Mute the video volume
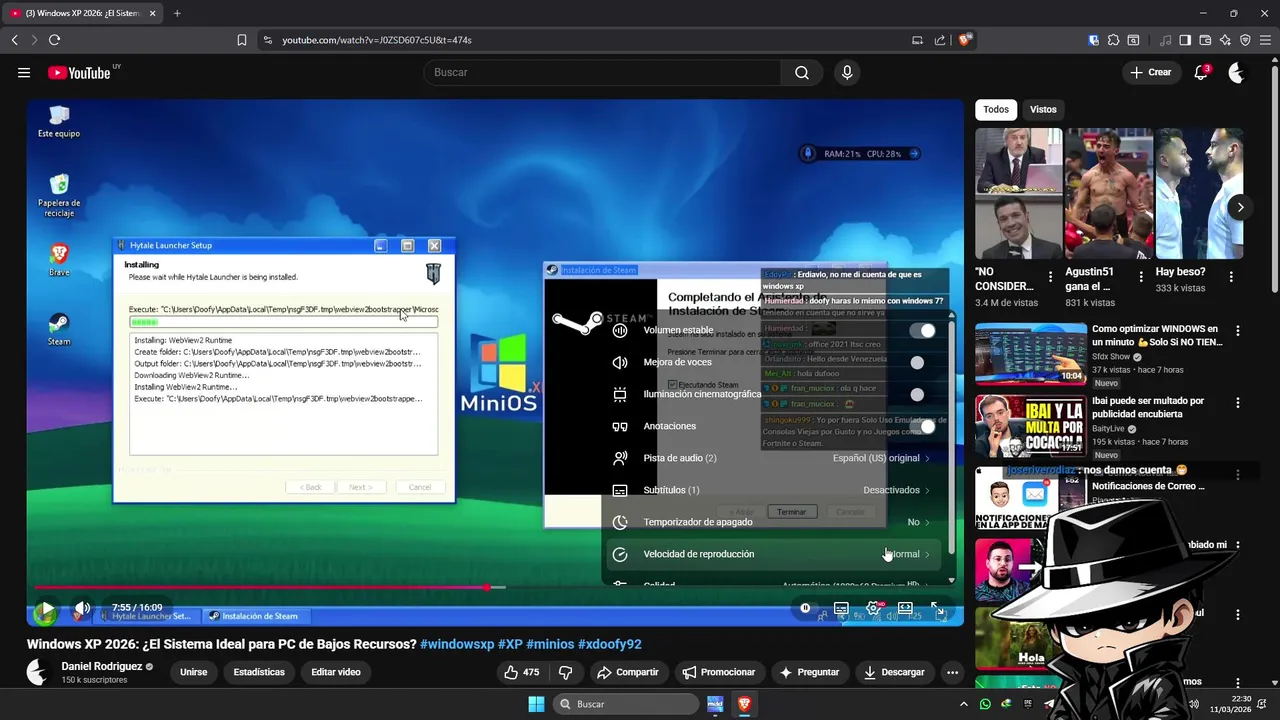Screen dimensions: 1280x720 [82, 608]
